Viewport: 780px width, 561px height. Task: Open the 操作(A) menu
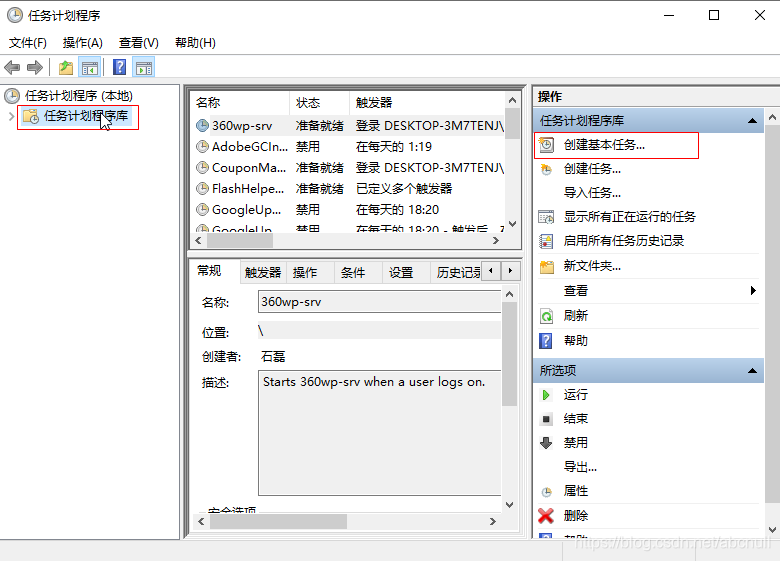click(83, 43)
